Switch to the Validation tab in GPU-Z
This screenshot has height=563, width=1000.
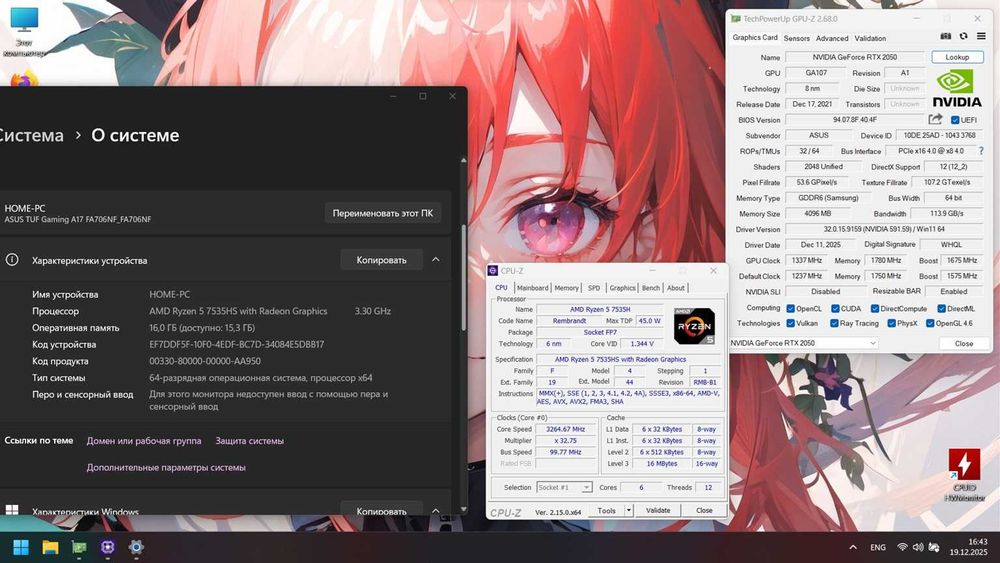(x=870, y=38)
